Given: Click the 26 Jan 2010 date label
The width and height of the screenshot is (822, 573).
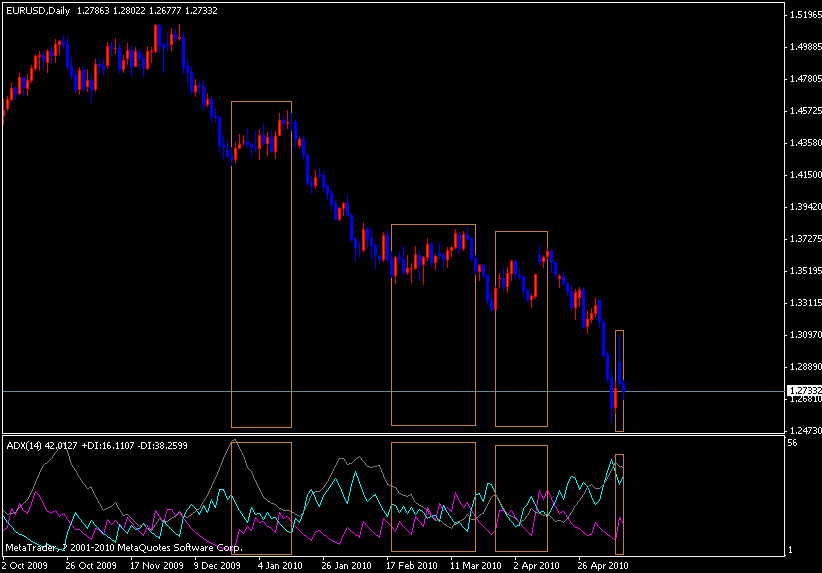Looking at the screenshot, I should [347, 566].
